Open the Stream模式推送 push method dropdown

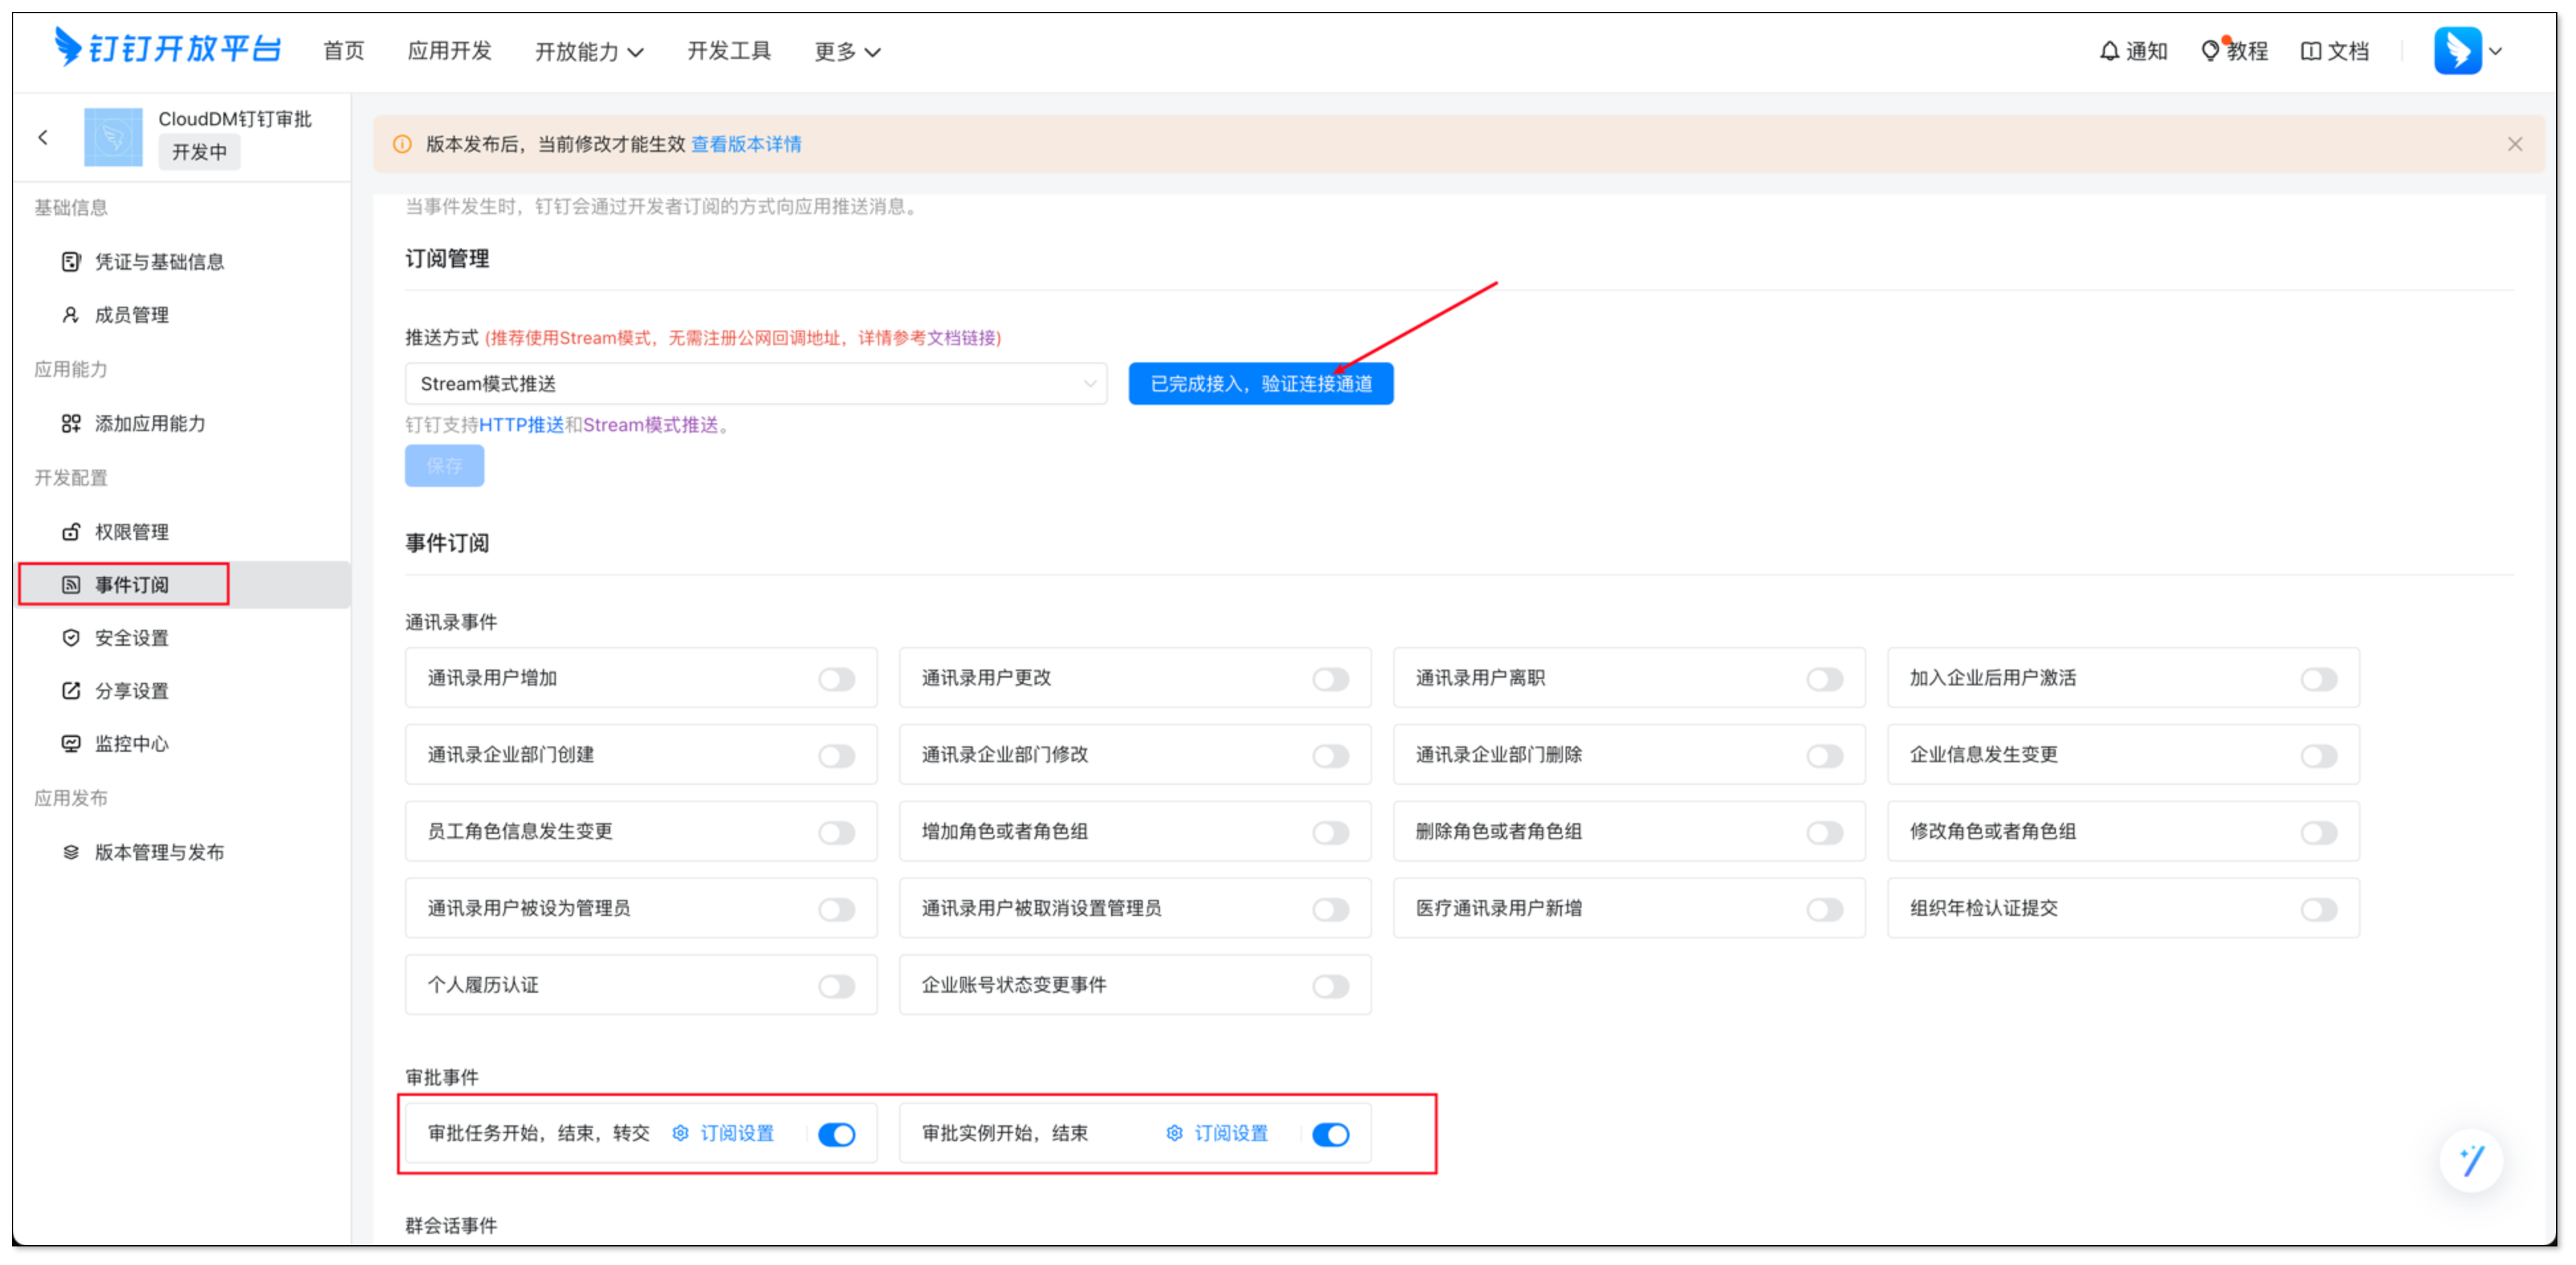755,384
